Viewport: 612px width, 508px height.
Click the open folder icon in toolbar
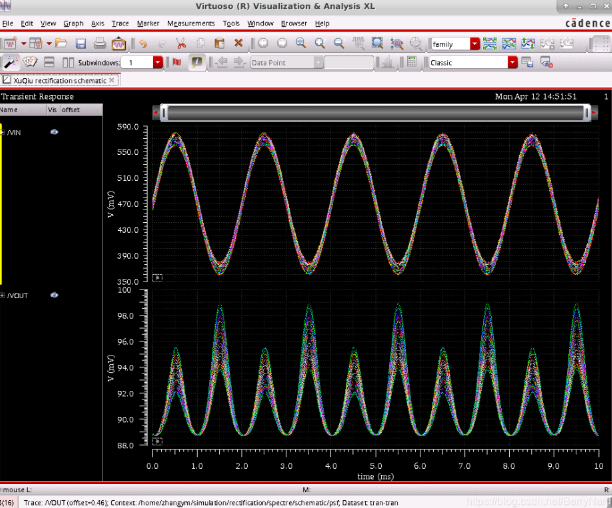click(61, 44)
